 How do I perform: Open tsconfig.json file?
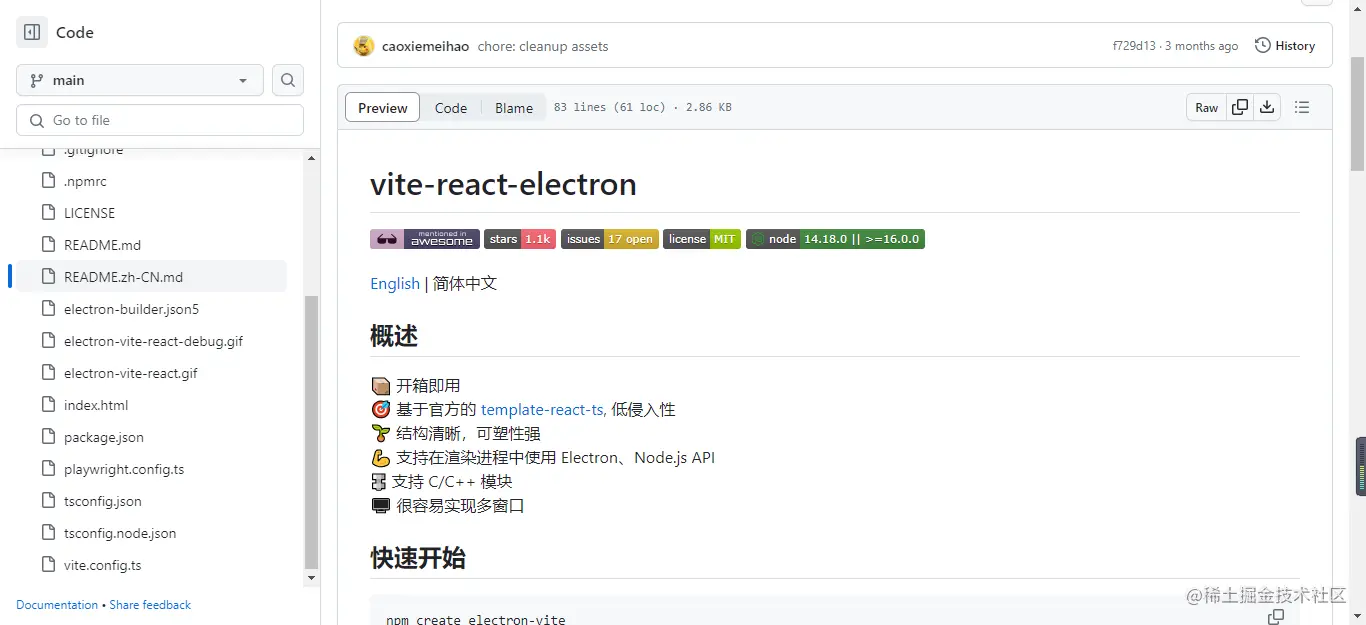pos(103,501)
